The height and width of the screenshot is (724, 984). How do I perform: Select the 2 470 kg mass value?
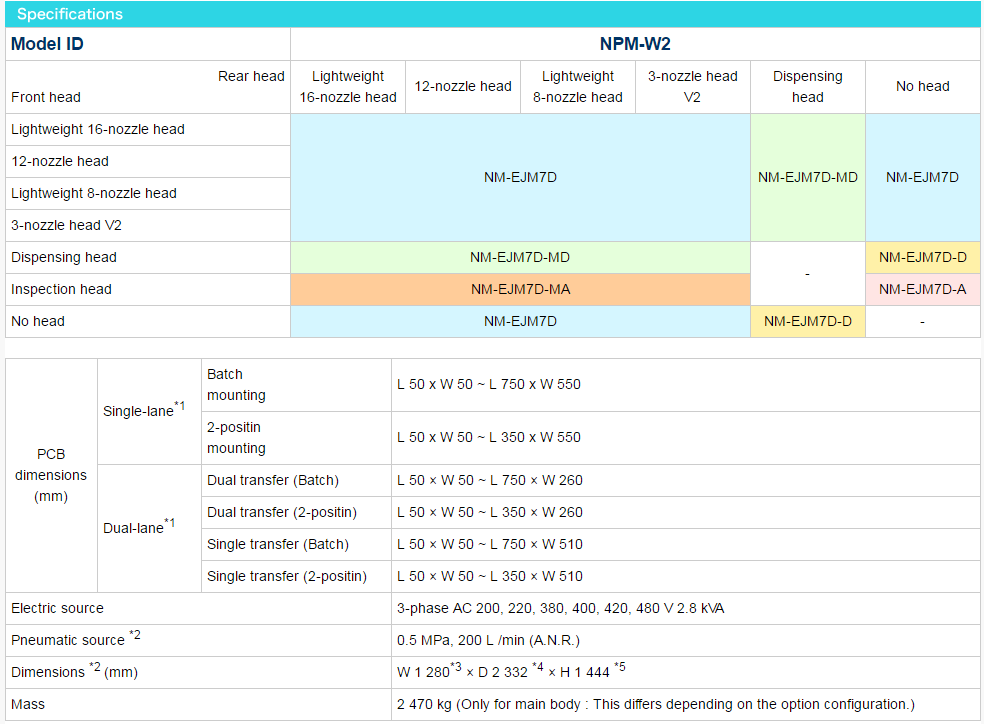(656, 705)
